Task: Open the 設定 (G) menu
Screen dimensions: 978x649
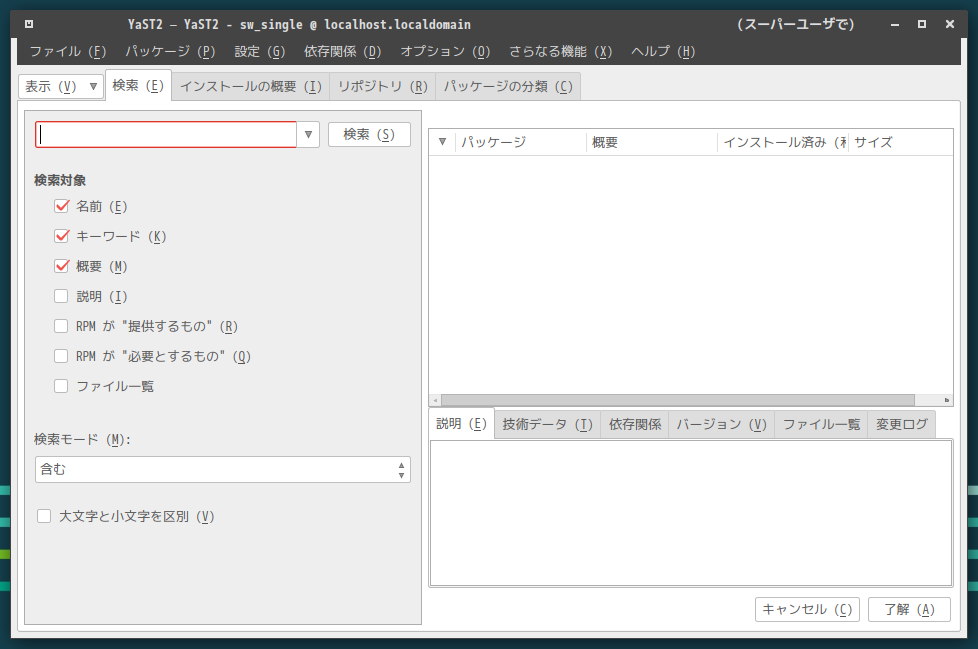Action: tap(259, 52)
